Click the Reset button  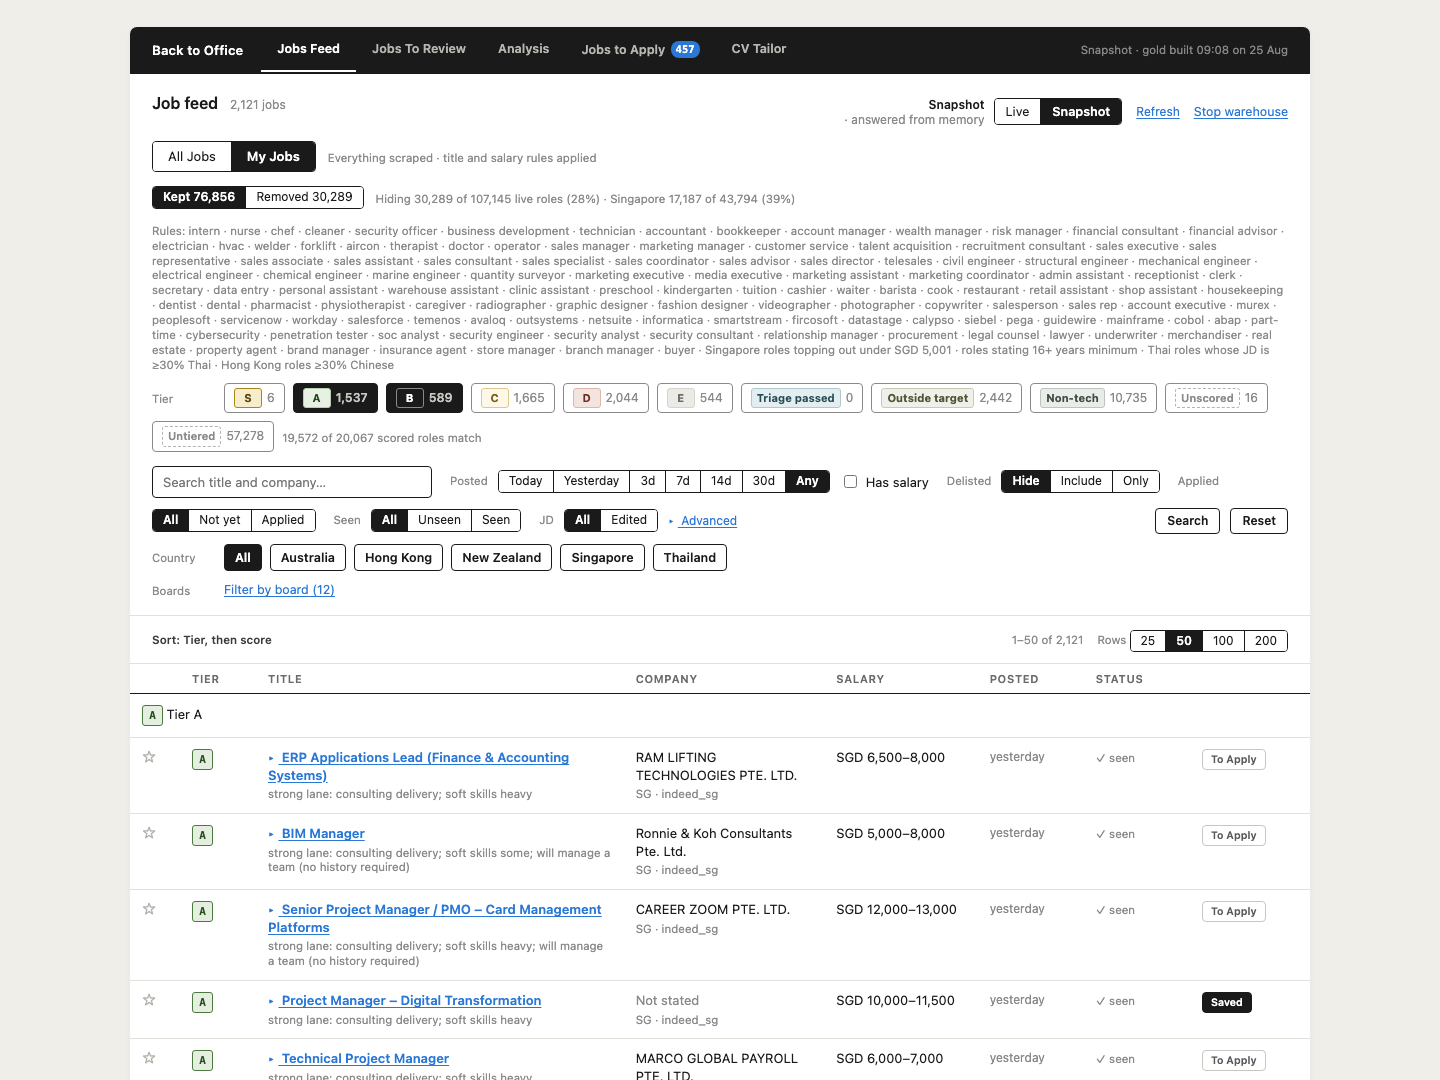(1259, 521)
